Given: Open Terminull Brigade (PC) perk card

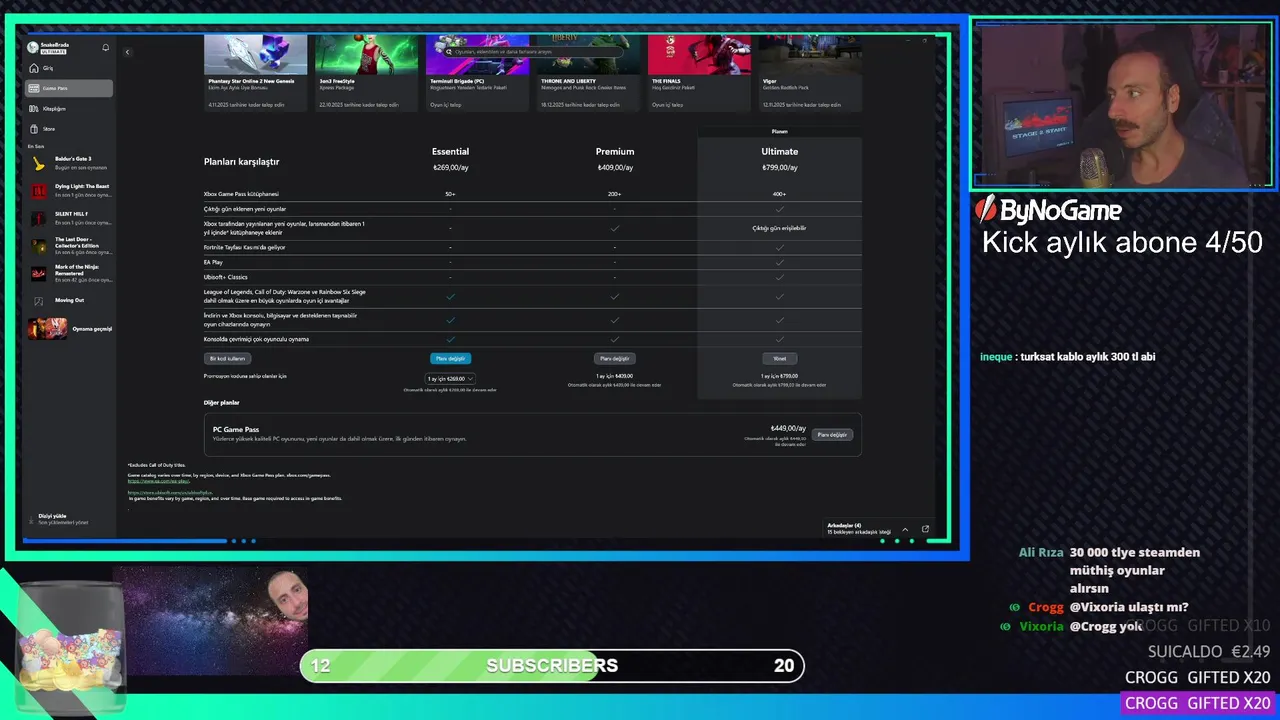Looking at the screenshot, I should pyautogui.click(x=478, y=73).
